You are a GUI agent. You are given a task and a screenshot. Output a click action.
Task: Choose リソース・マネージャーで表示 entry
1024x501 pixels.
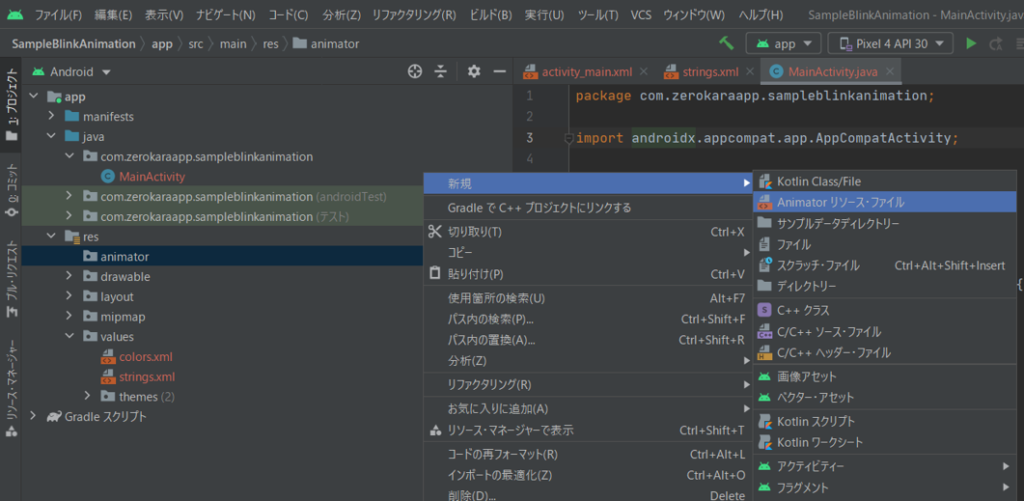[x=588, y=430]
